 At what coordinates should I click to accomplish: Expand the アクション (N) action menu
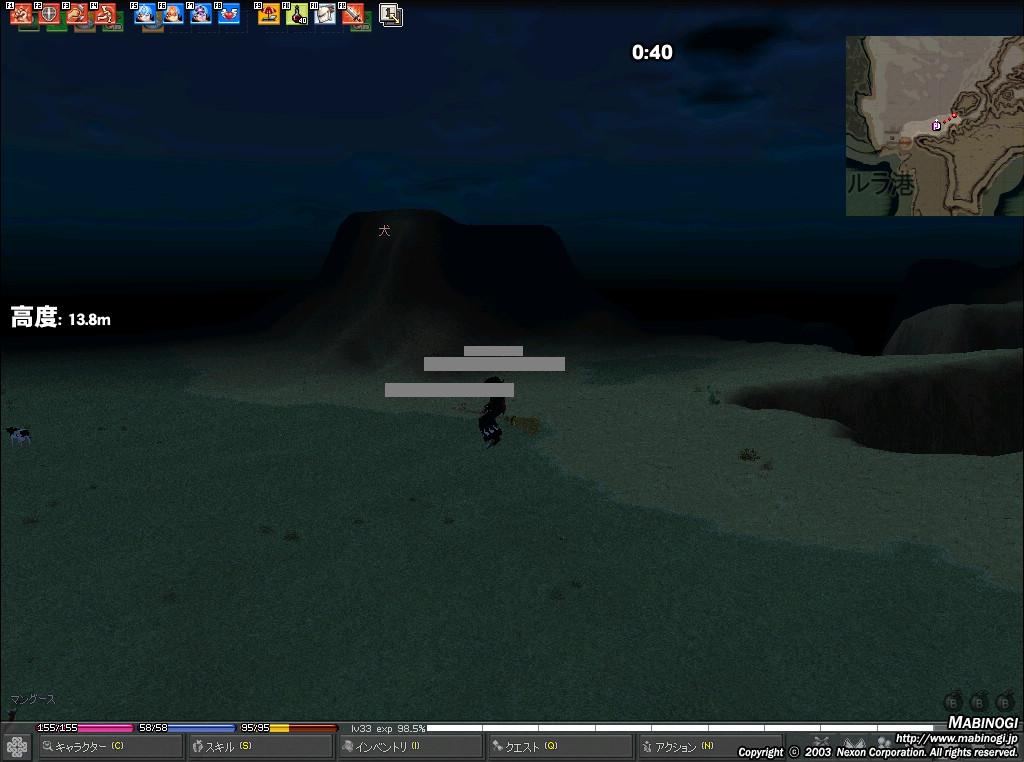click(710, 747)
